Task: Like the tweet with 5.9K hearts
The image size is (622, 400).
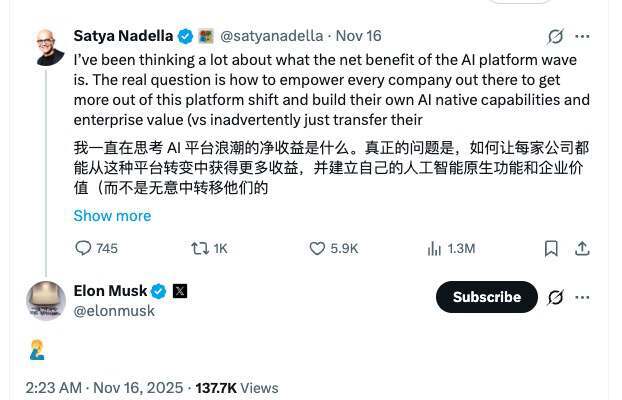Action: point(317,248)
